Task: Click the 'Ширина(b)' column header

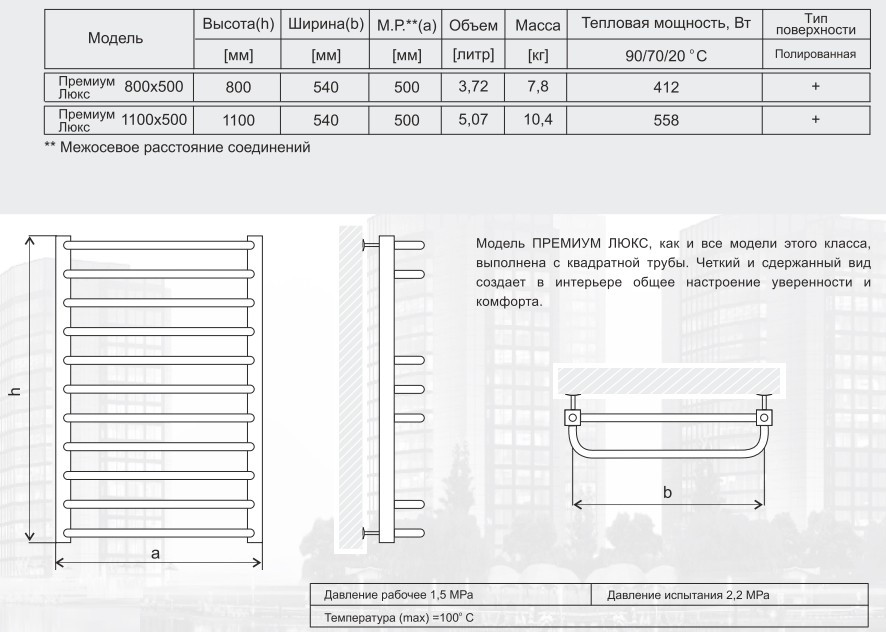Action: [x=326, y=23]
